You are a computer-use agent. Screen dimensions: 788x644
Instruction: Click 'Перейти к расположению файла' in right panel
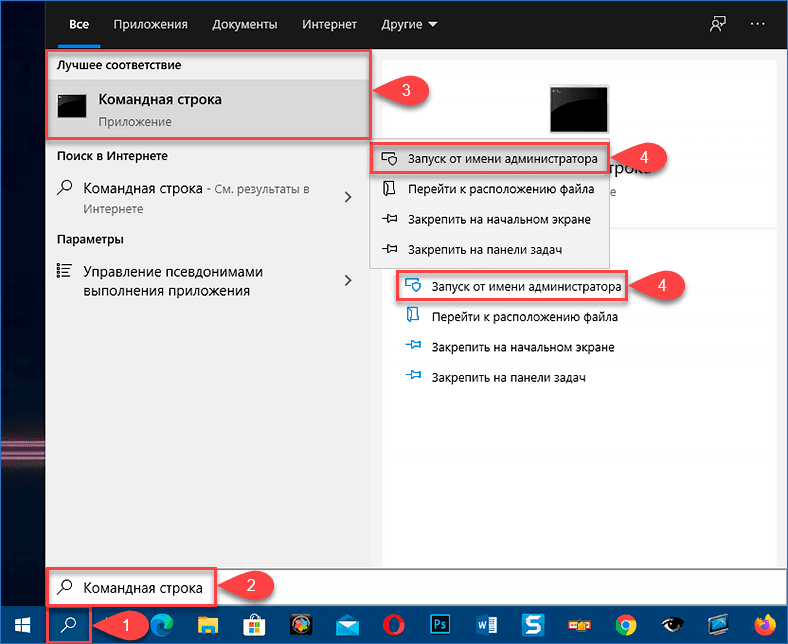[x=525, y=317]
